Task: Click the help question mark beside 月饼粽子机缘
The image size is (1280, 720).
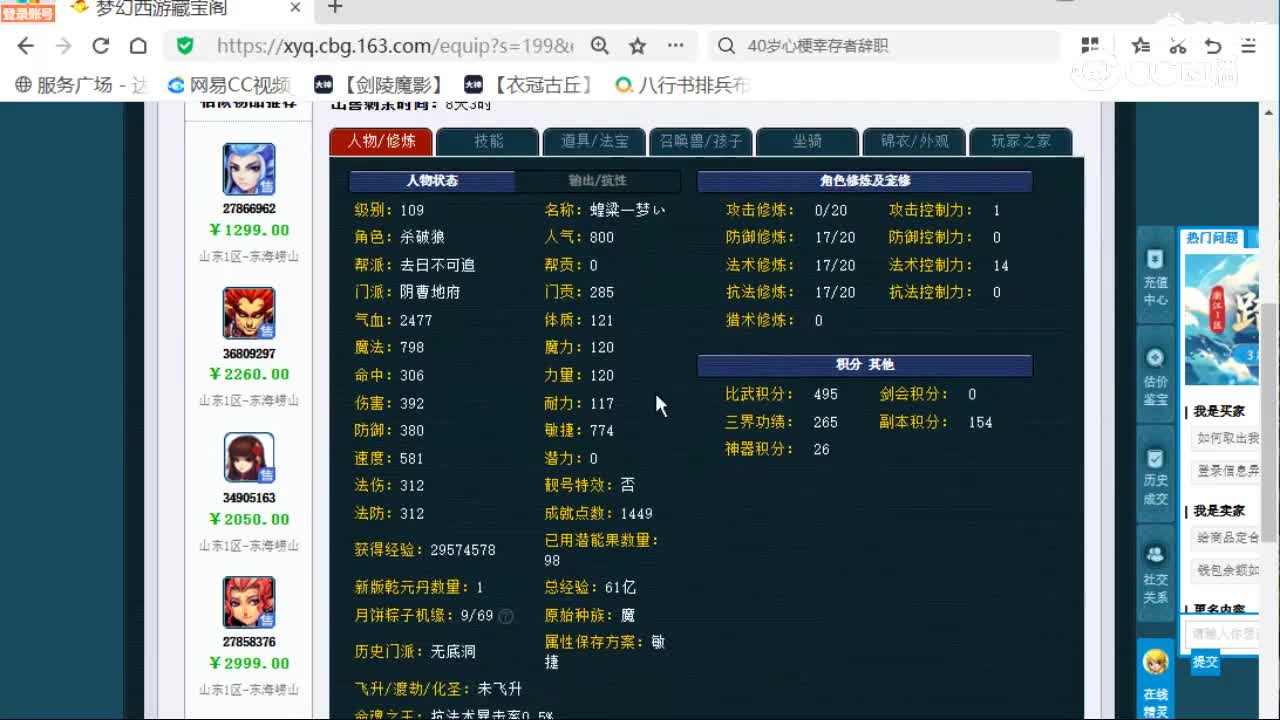Action: tap(506, 616)
